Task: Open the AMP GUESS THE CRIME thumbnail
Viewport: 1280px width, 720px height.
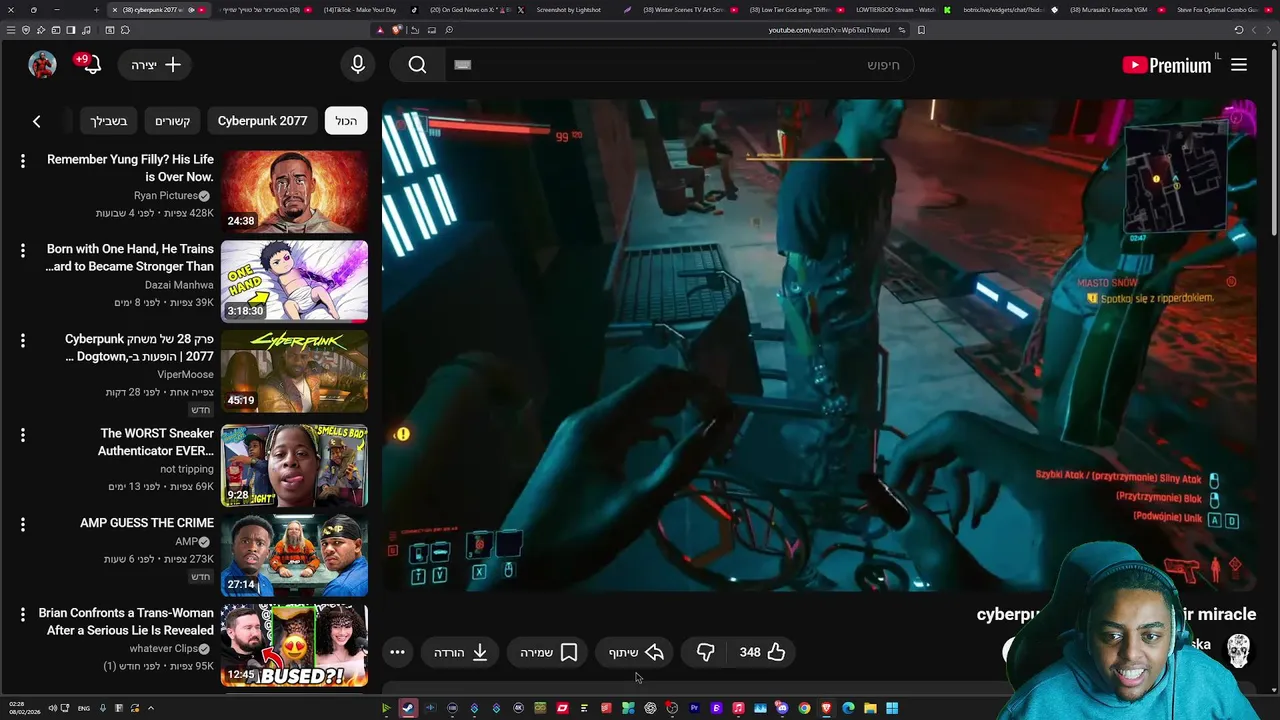Action: [294, 555]
